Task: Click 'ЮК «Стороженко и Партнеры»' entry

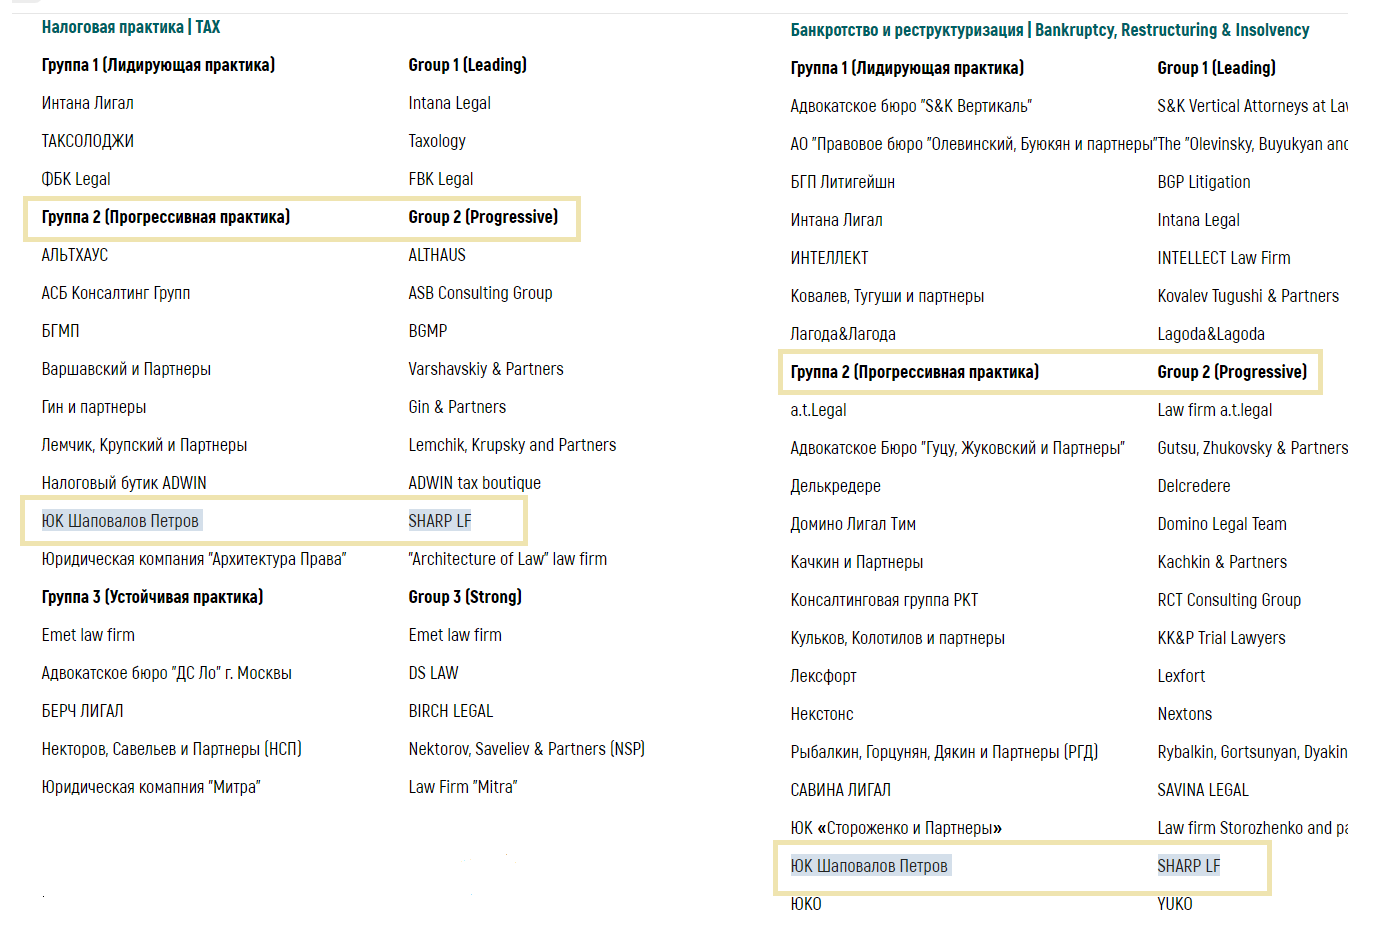Action: point(896,828)
